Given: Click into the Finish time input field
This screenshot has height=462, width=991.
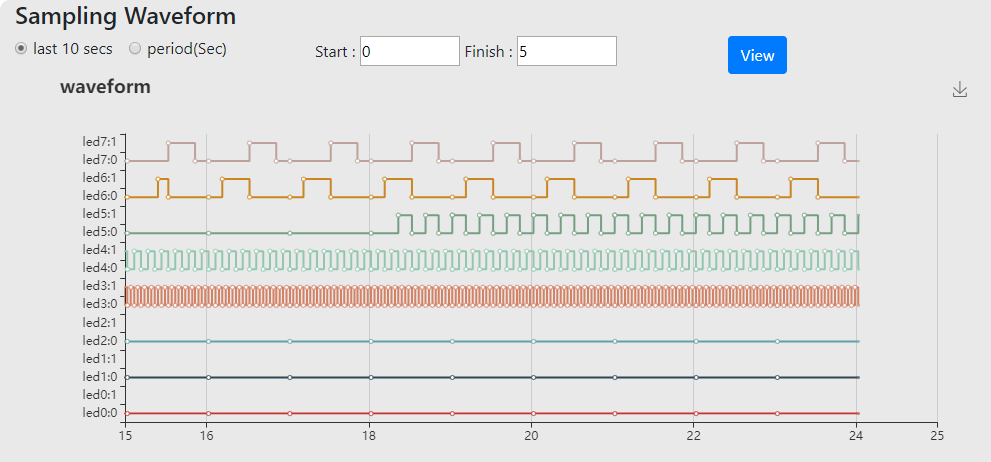Looking at the screenshot, I should tap(566, 51).
